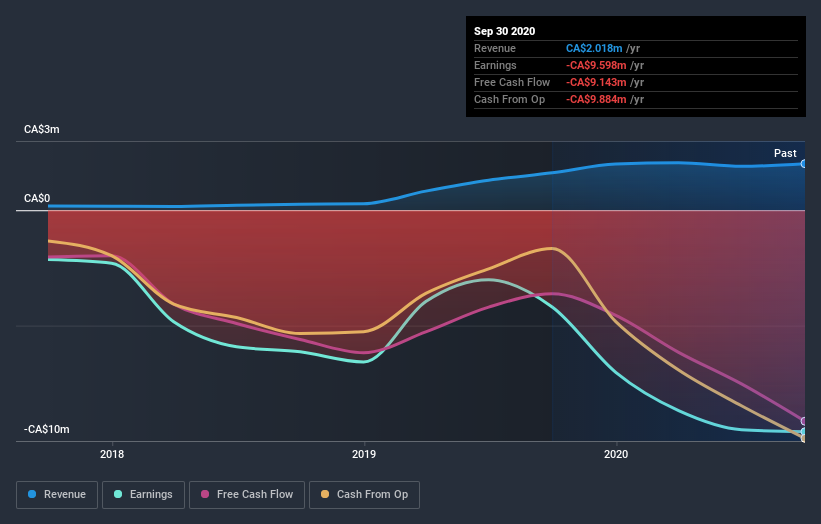Image resolution: width=821 pixels, height=524 pixels.
Task: Click the CA$0 y-axis label
Action: point(37,198)
